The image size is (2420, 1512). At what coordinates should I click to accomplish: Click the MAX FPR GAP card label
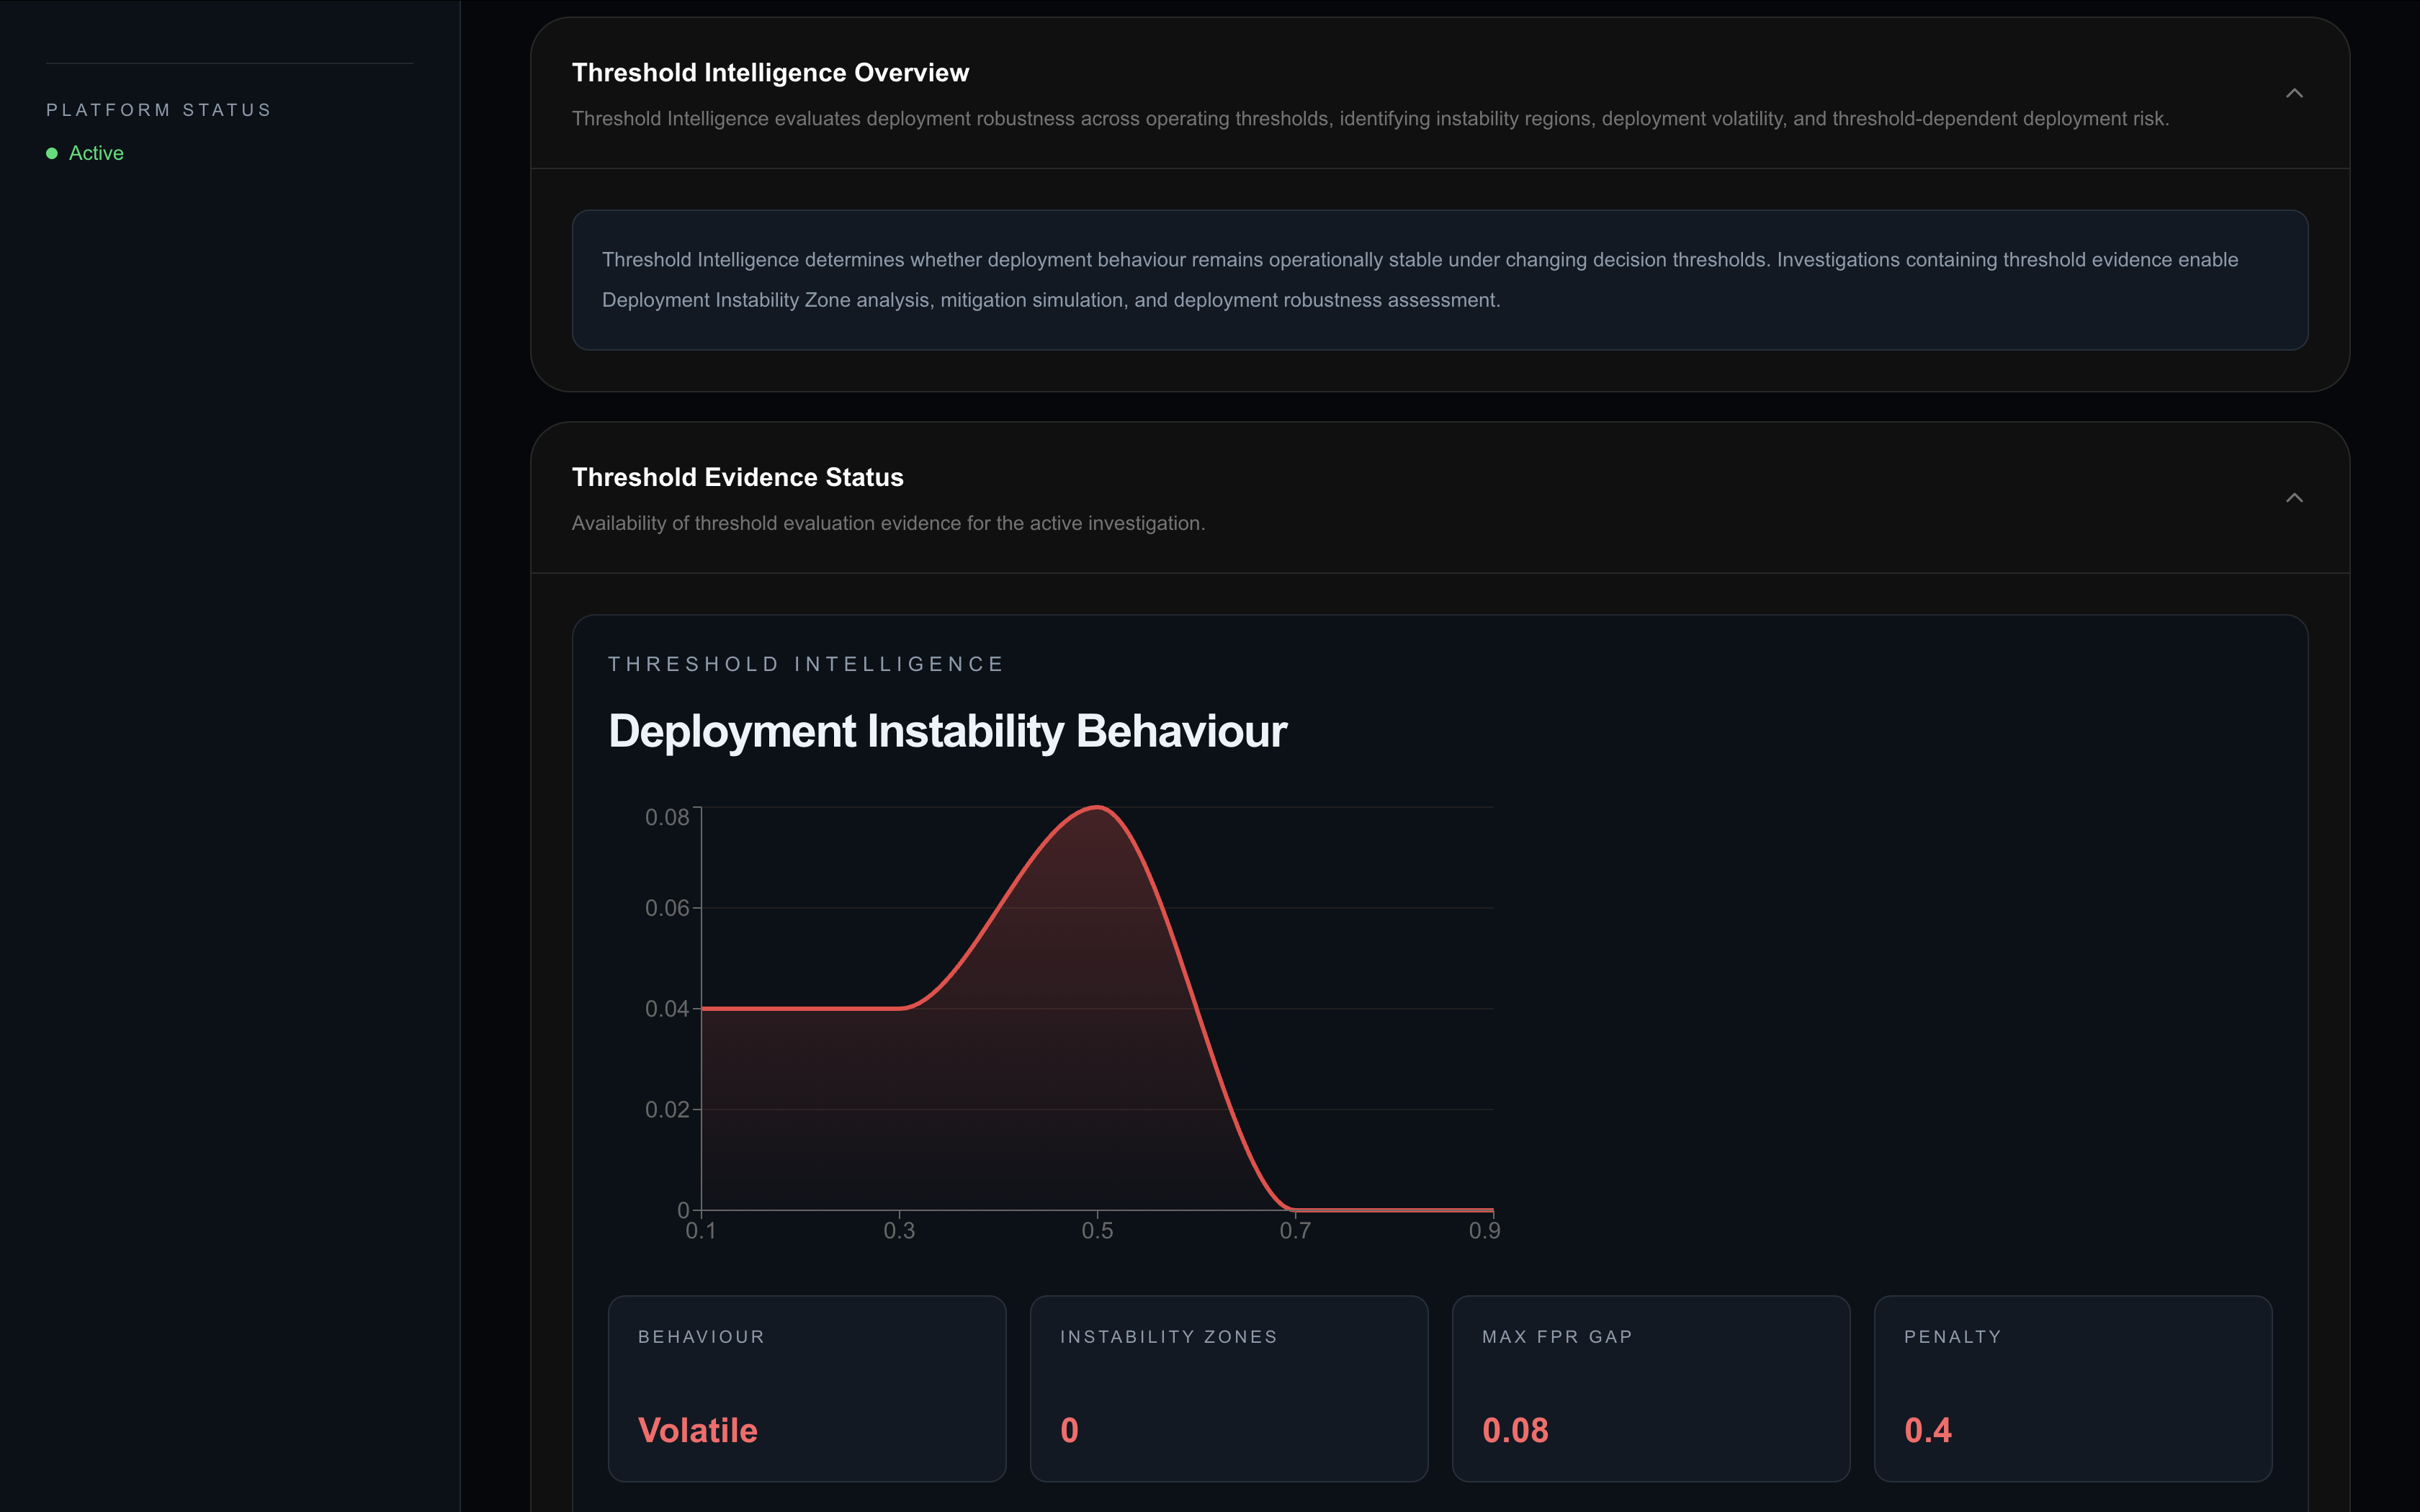1557,1337
